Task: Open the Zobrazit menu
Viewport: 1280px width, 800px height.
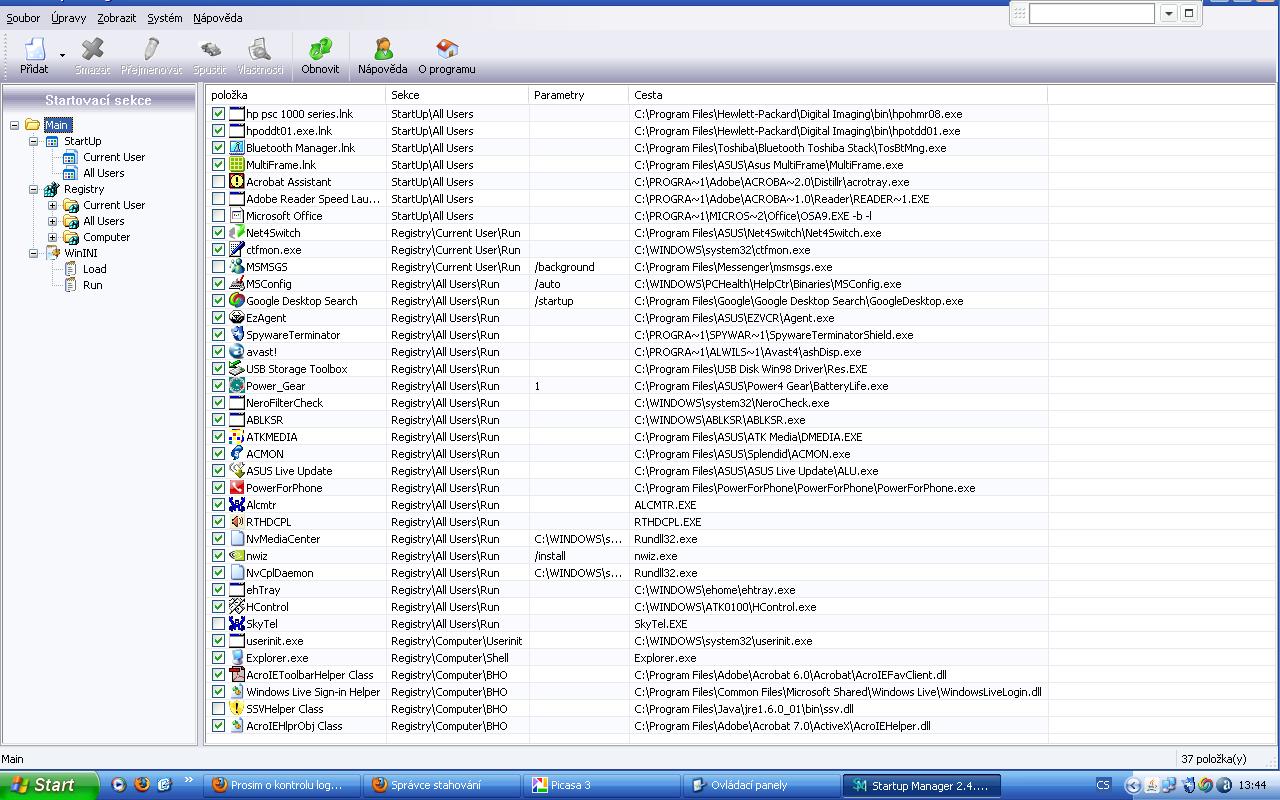Action: click(117, 18)
